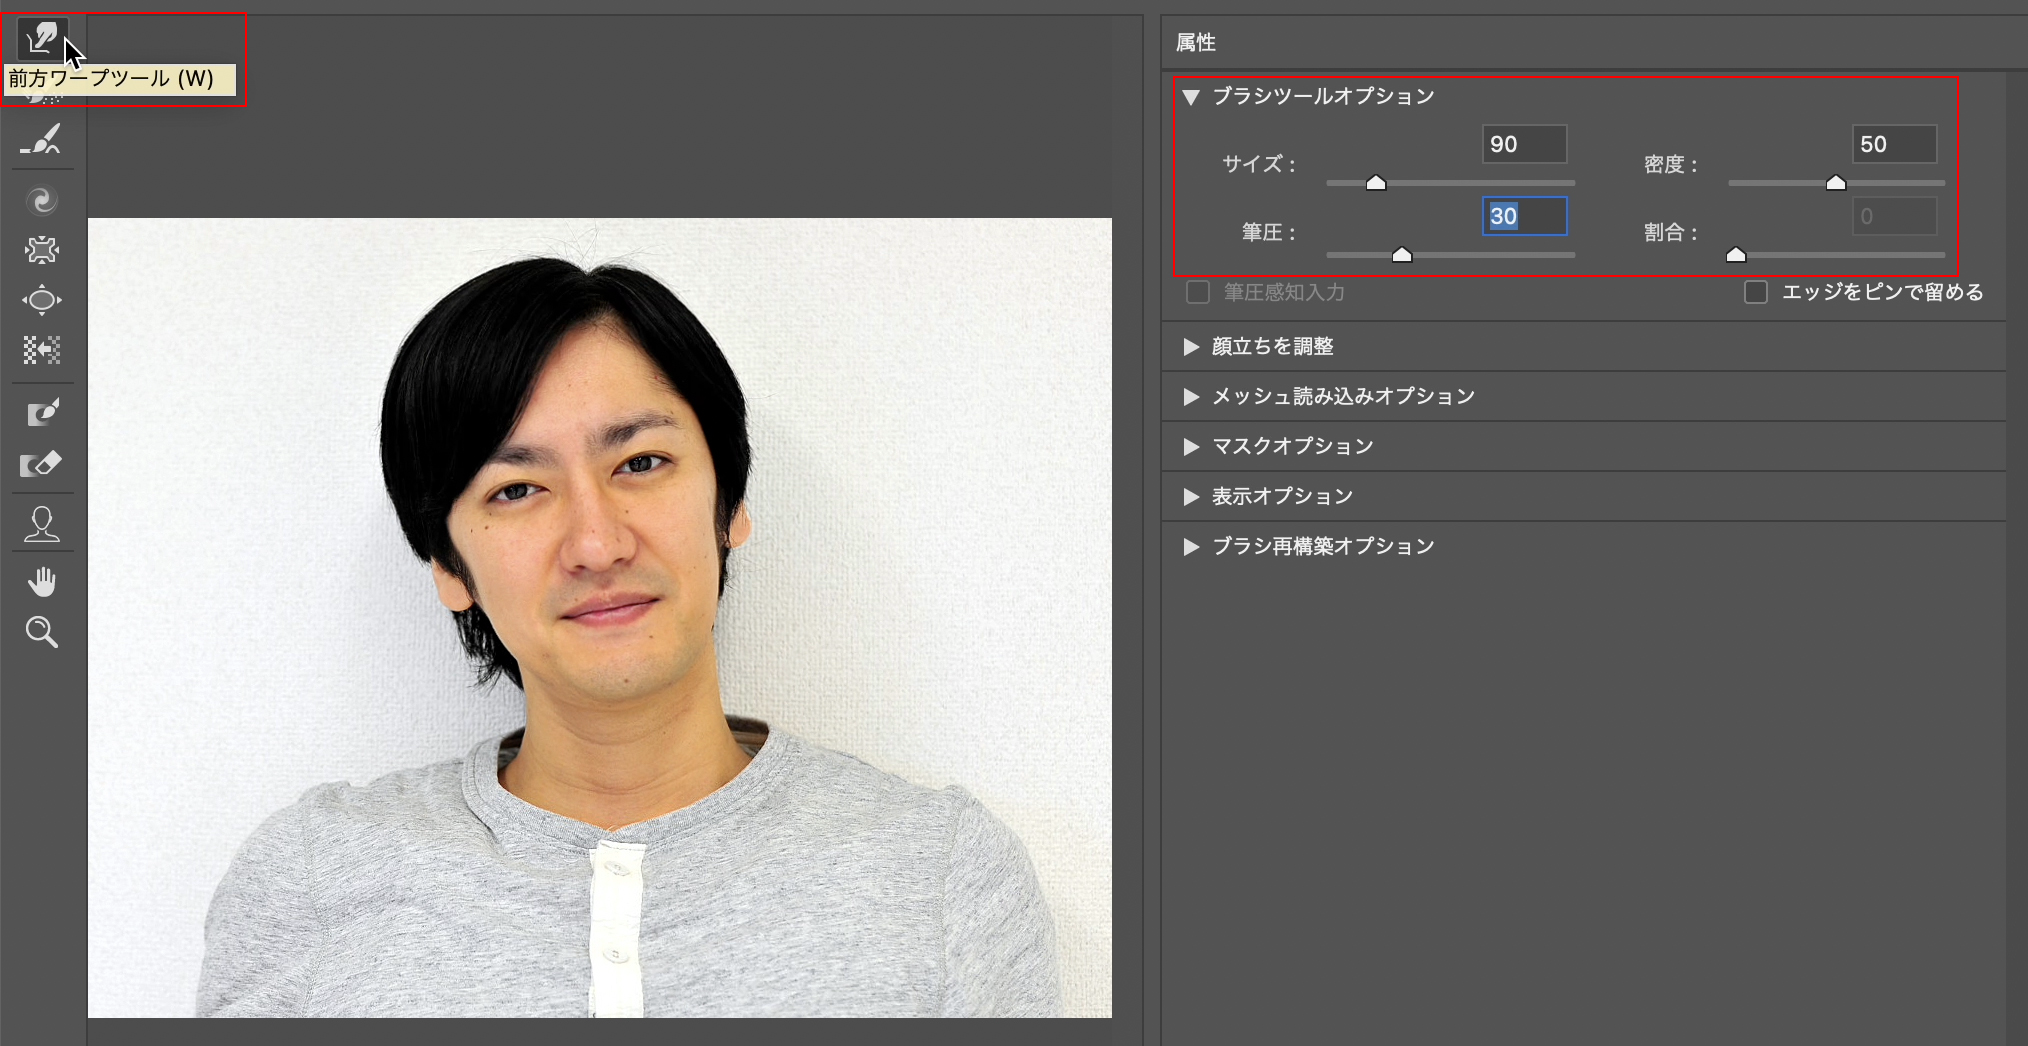This screenshot has height=1046, width=2028.
Task: Select the Bloat tool
Action: point(41,300)
